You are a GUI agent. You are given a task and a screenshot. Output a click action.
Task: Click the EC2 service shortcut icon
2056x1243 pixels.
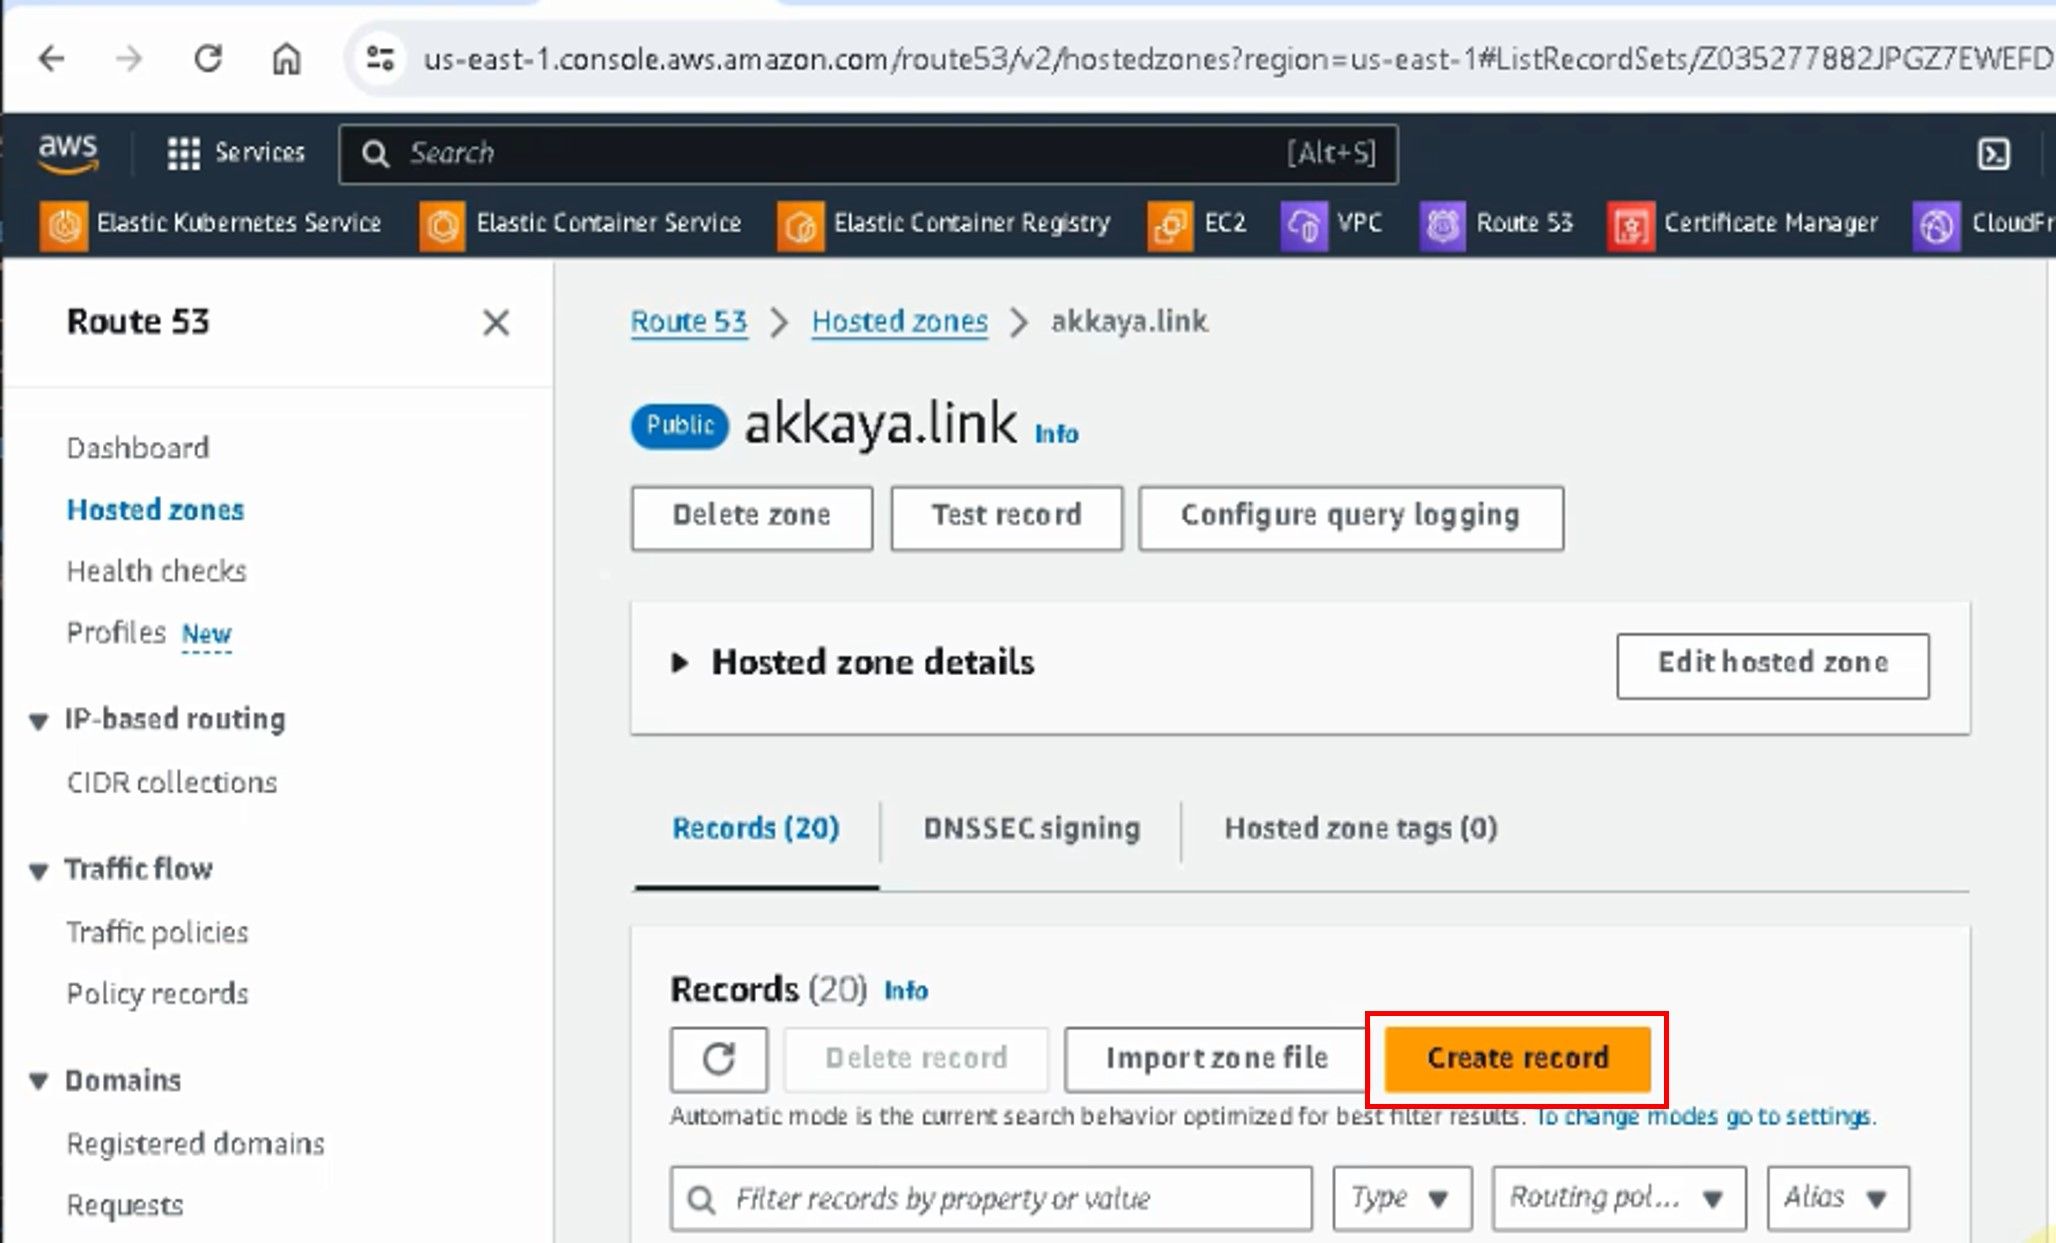click(1170, 225)
